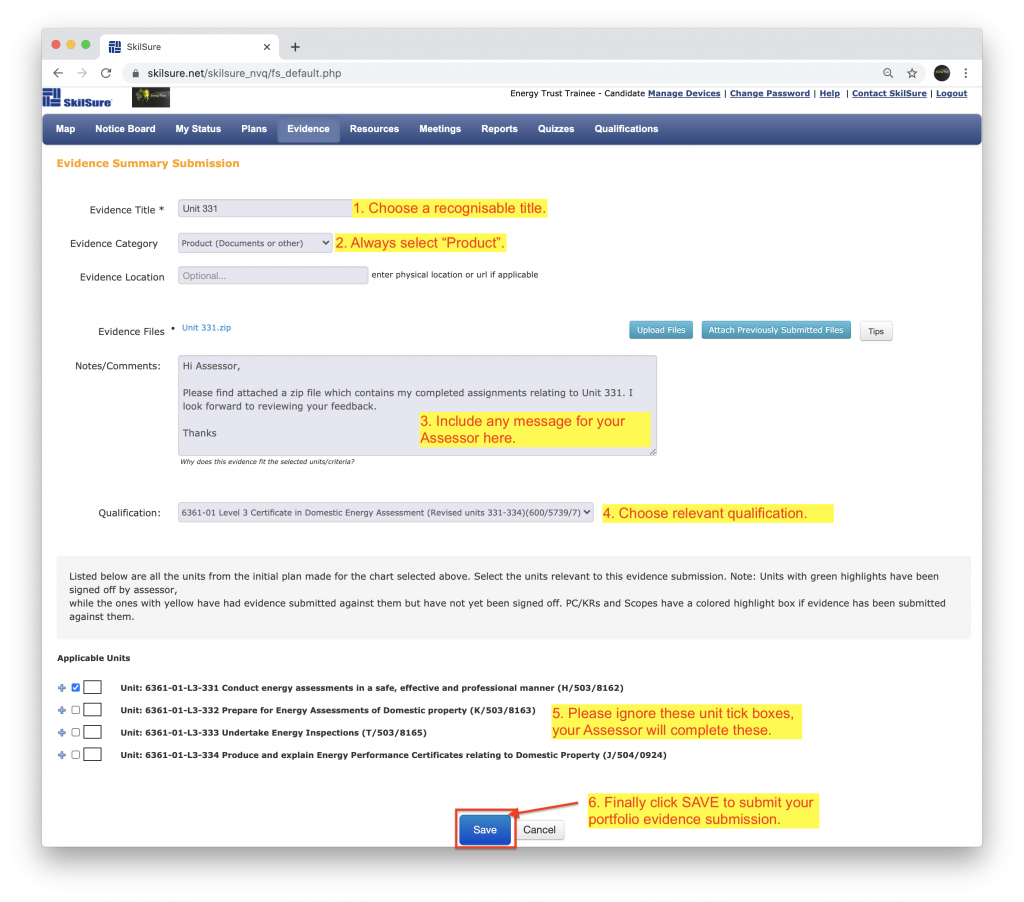1024x902 pixels.
Task: Open the Map menu item
Action: (65, 129)
